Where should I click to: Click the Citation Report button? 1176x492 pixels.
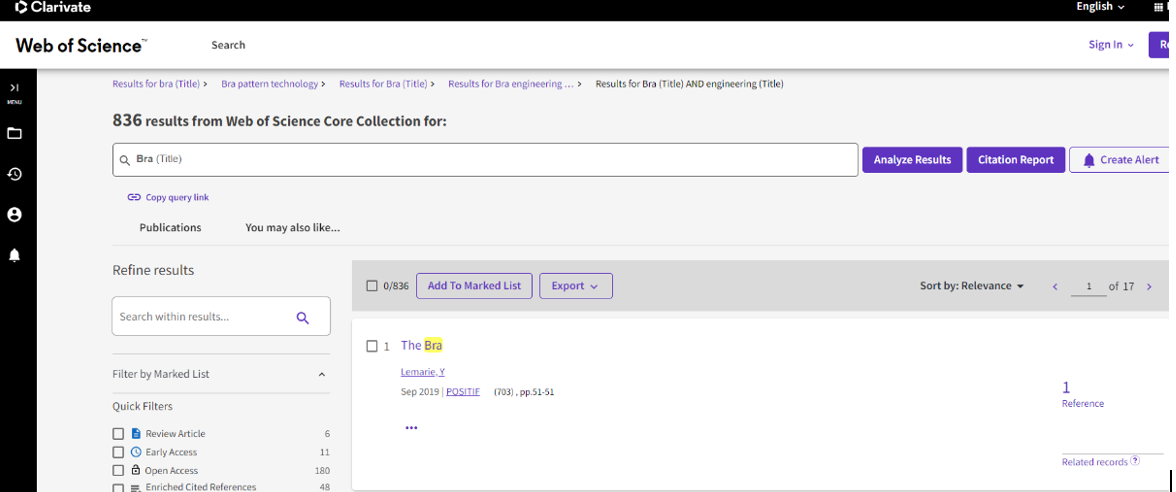[x=1016, y=160]
